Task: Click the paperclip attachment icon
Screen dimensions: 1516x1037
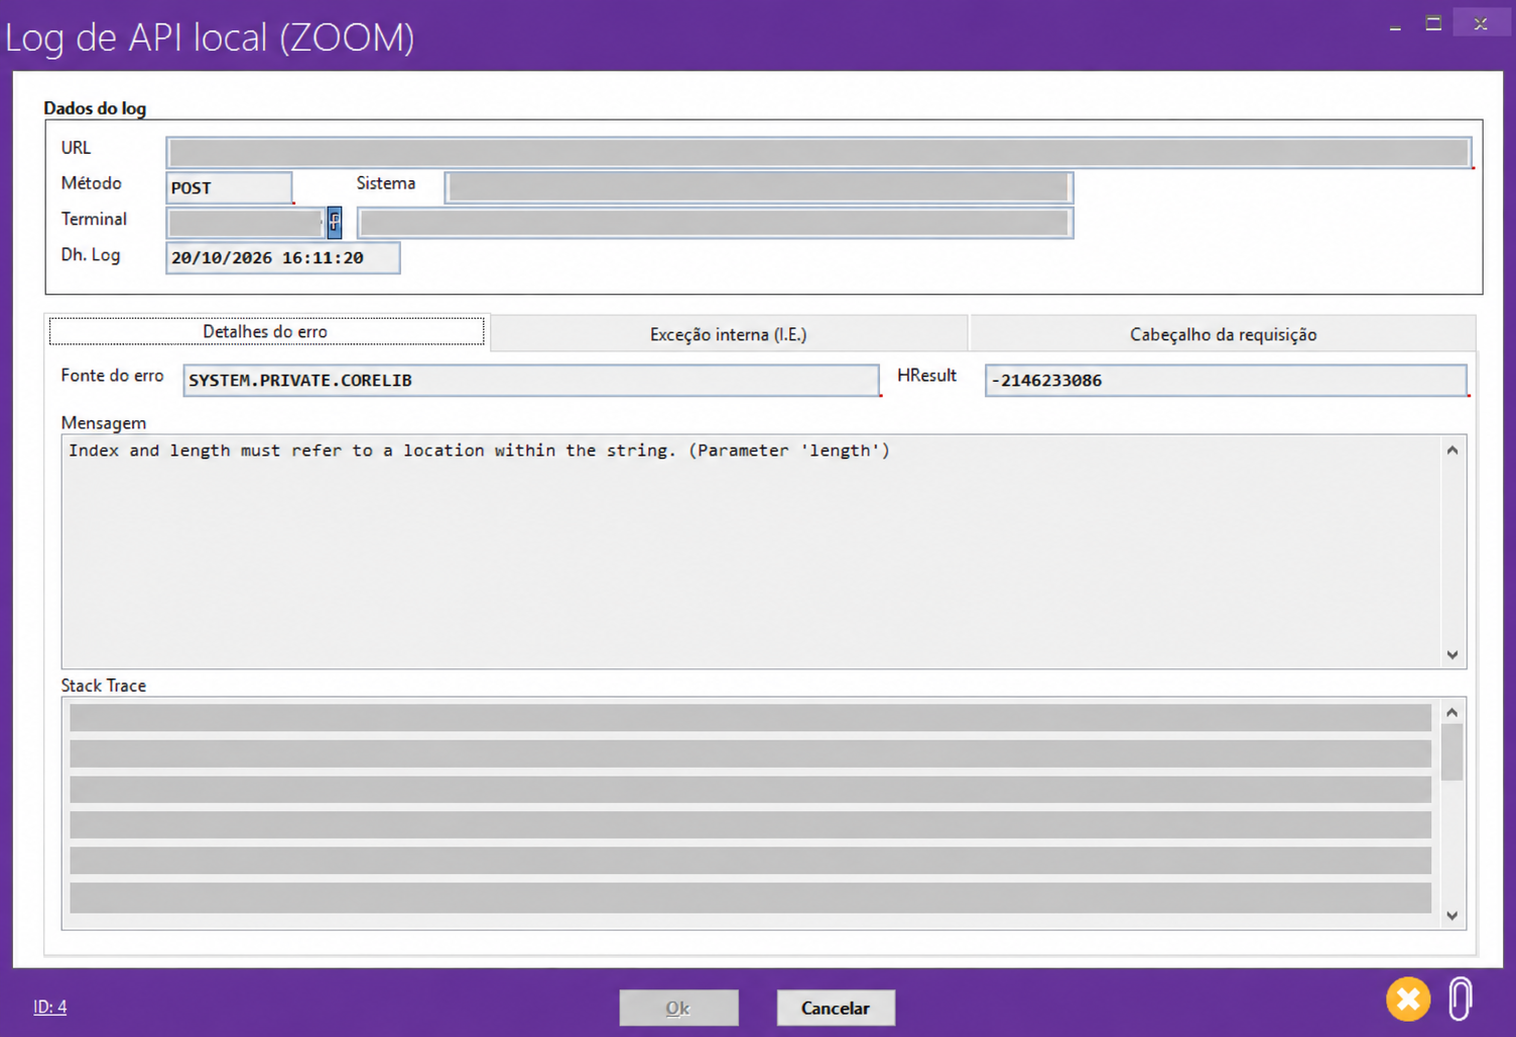Action: click(x=1460, y=999)
